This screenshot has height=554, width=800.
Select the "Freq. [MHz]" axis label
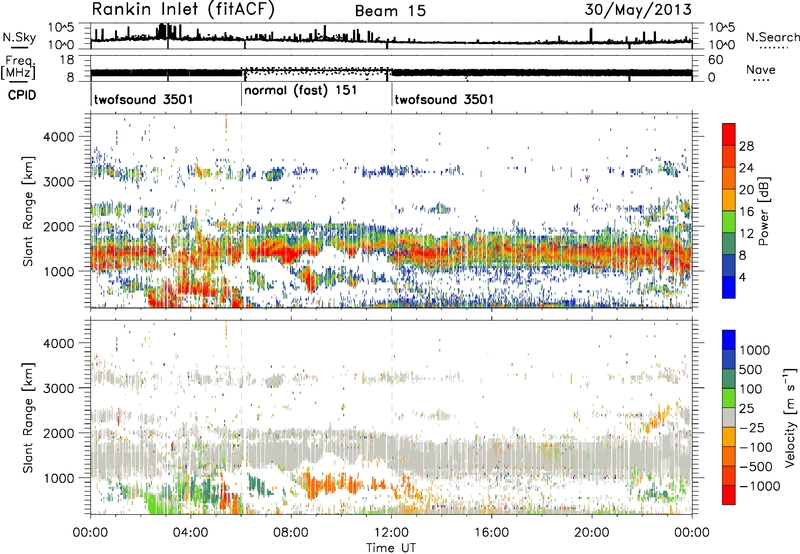18,67
